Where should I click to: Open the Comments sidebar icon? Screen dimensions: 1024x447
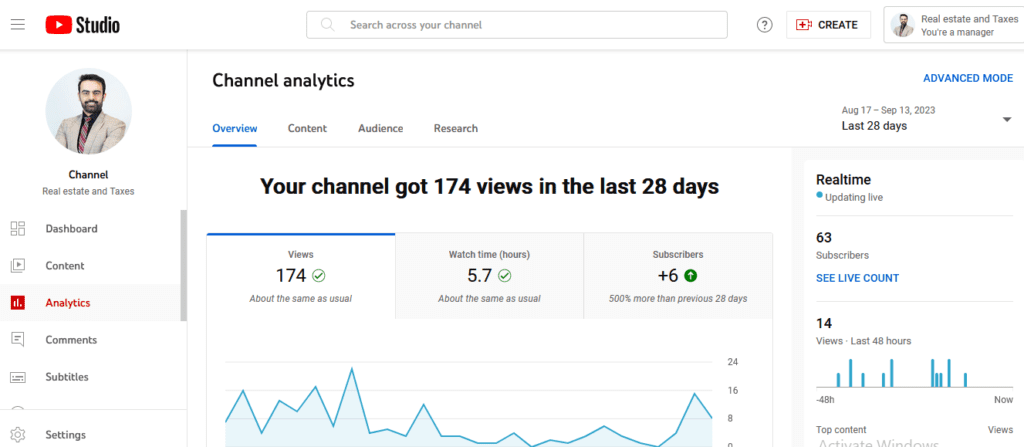click(18, 340)
